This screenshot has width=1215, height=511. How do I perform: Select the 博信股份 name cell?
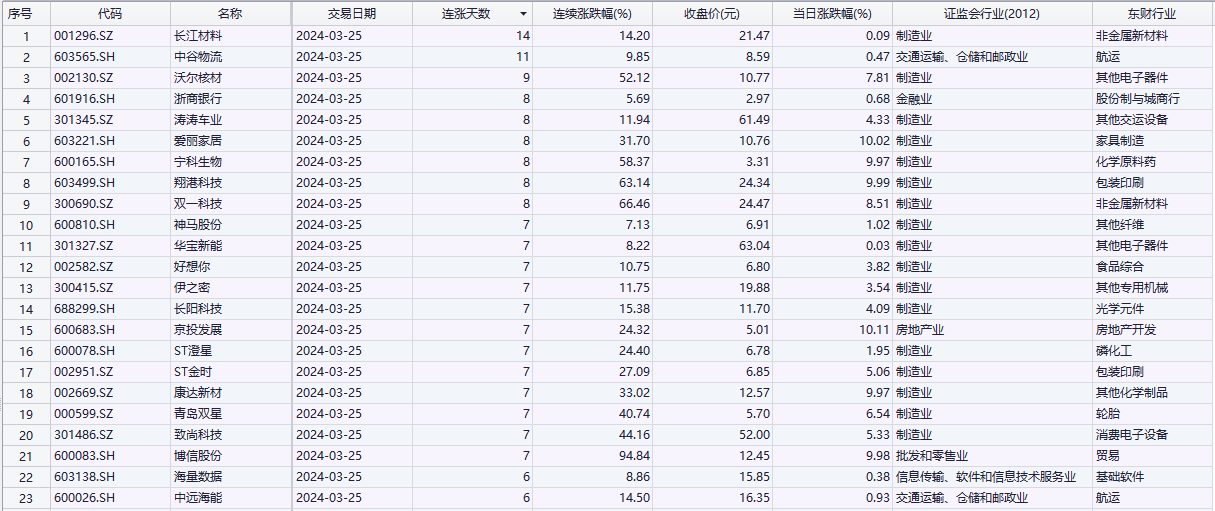coord(198,456)
